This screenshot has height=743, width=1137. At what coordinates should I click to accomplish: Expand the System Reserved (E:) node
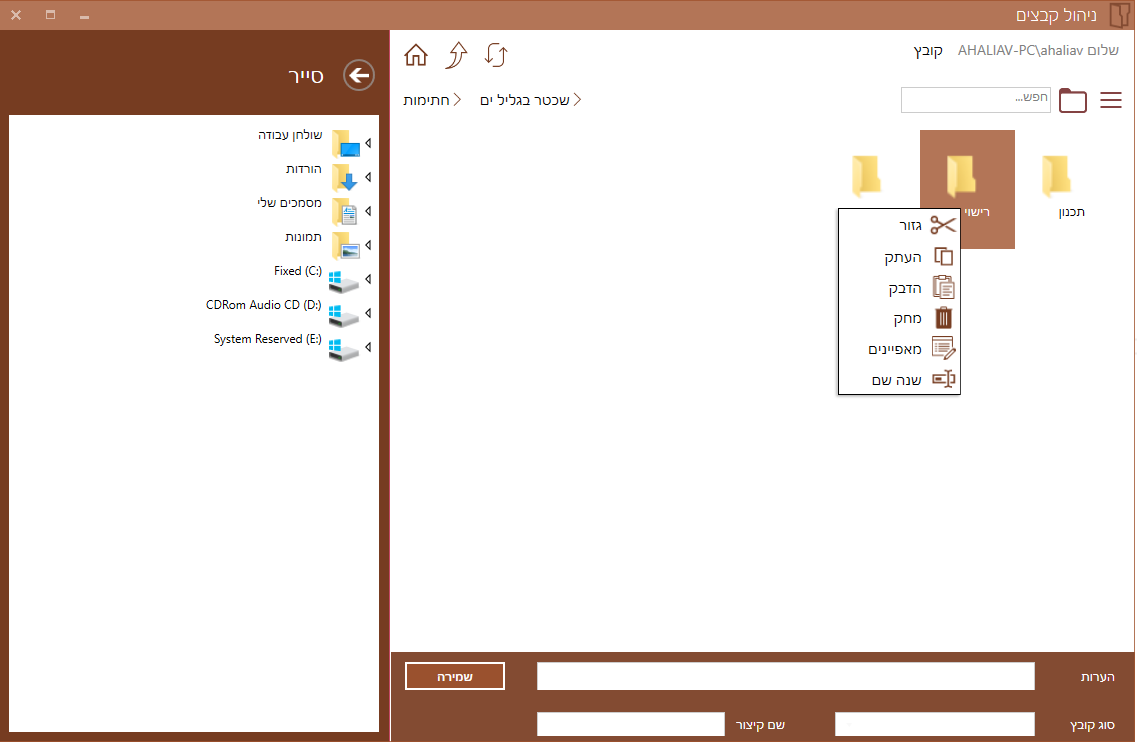(368, 348)
